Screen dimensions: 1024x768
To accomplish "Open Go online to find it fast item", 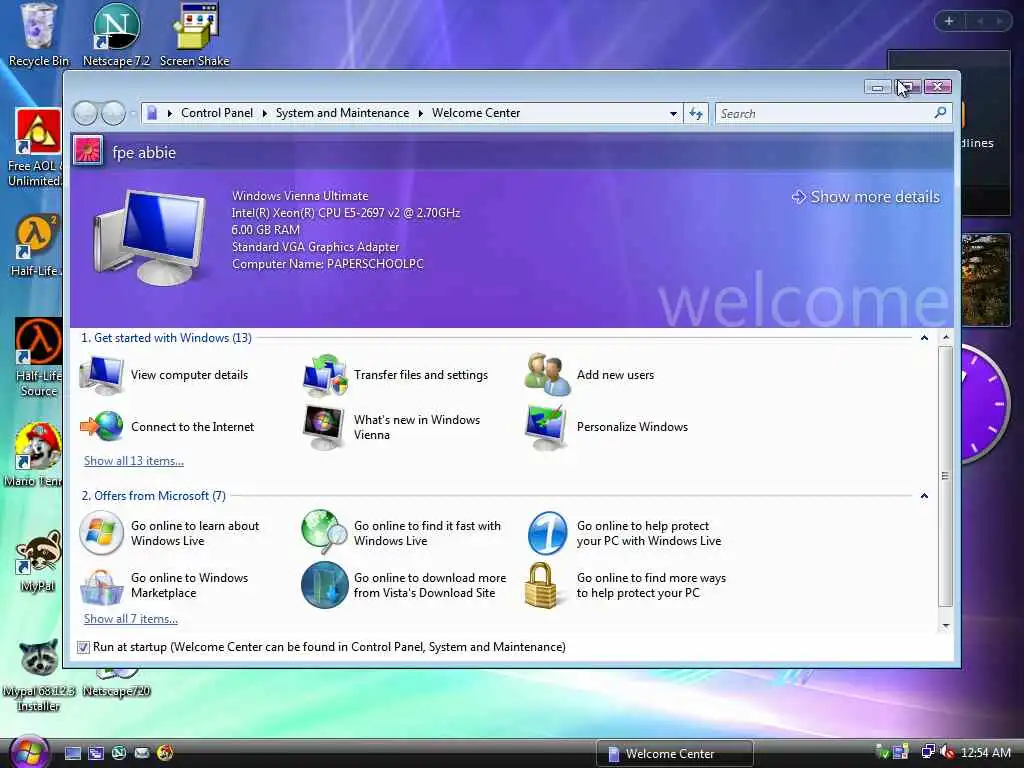I will (401, 533).
